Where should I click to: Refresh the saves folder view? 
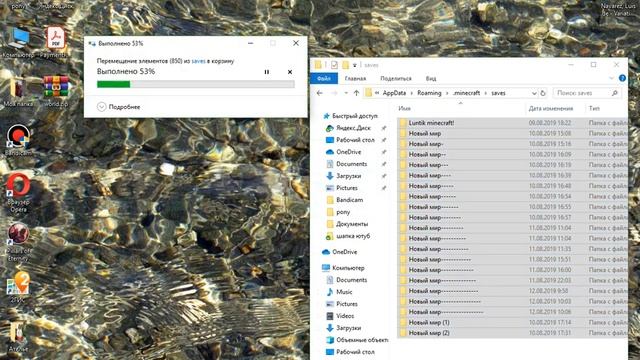(543, 93)
